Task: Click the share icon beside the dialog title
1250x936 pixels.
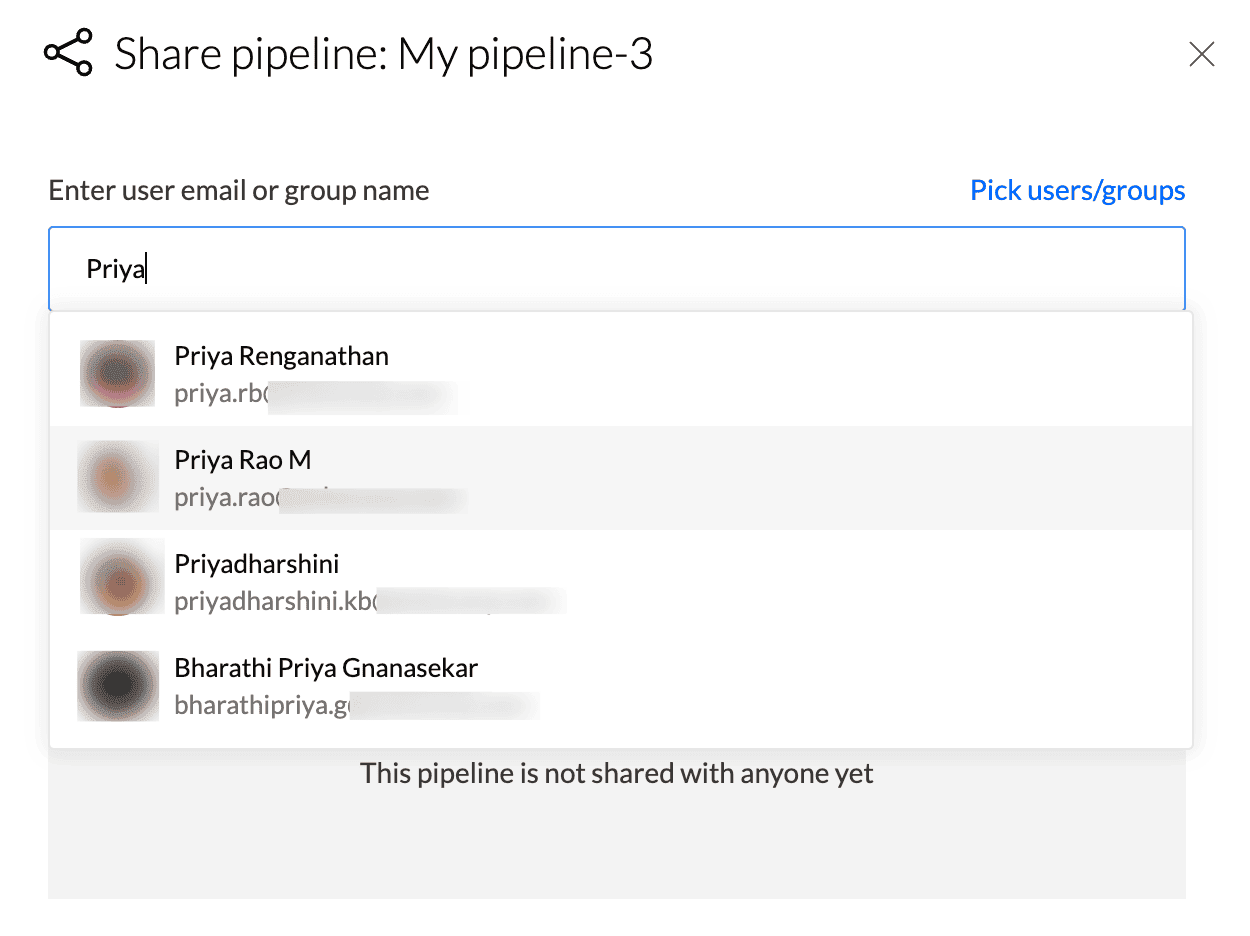Action: click(x=68, y=54)
